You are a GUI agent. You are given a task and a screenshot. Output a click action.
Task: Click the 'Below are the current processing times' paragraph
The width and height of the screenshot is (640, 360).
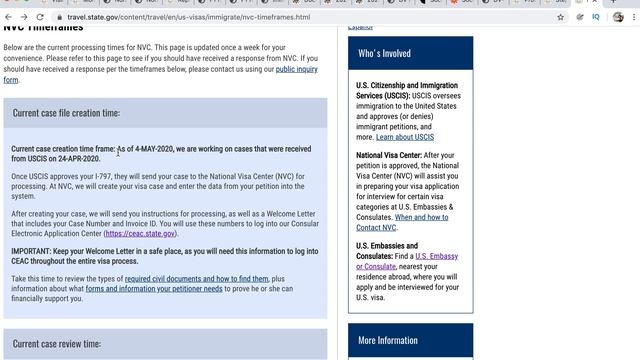click(x=160, y=64)
